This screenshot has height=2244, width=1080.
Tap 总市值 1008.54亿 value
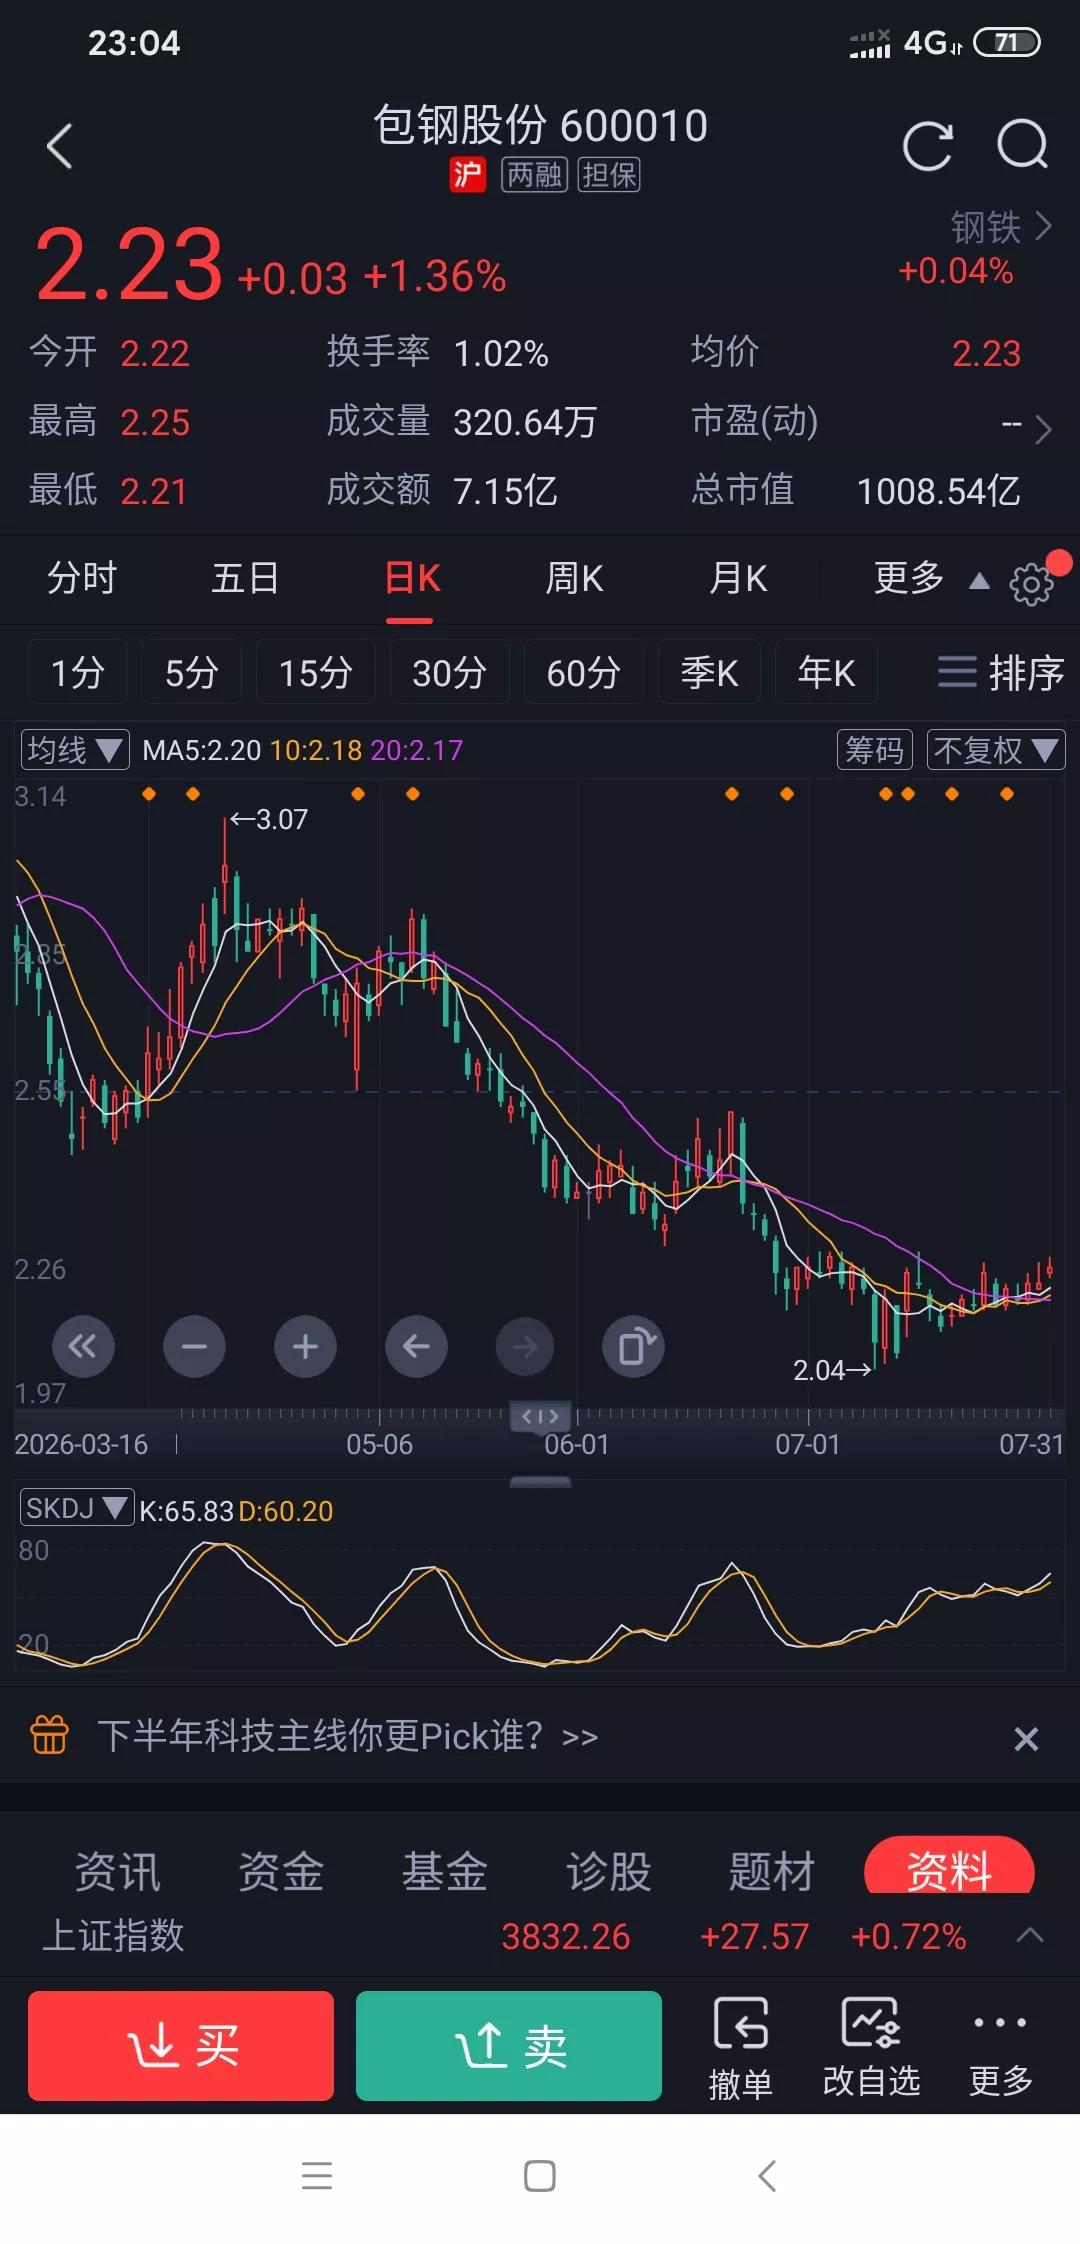939,491
